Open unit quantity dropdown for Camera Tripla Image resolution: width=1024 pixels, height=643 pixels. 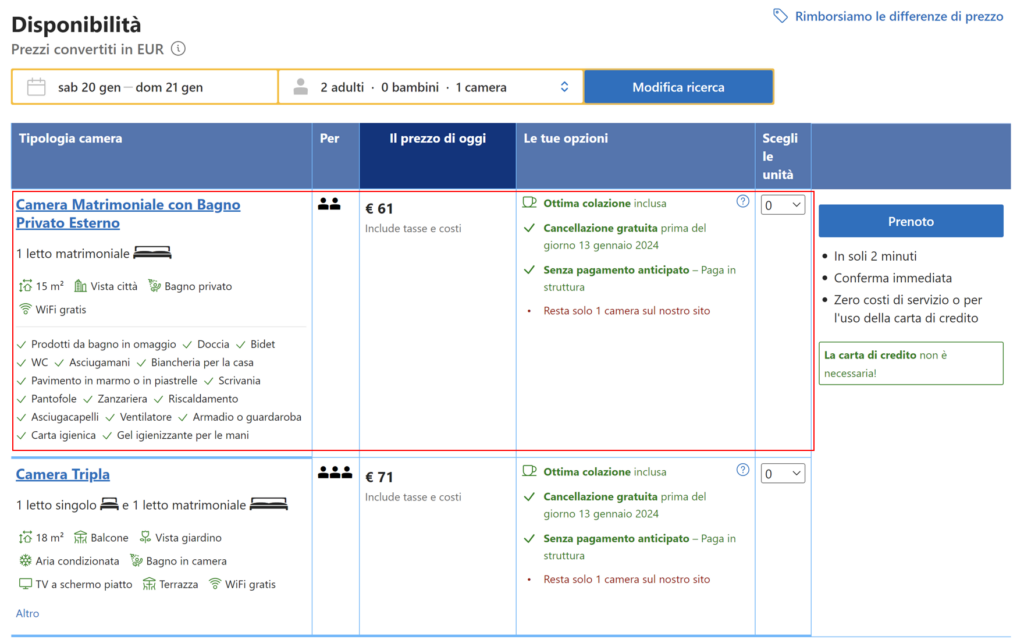coord(782,474)
